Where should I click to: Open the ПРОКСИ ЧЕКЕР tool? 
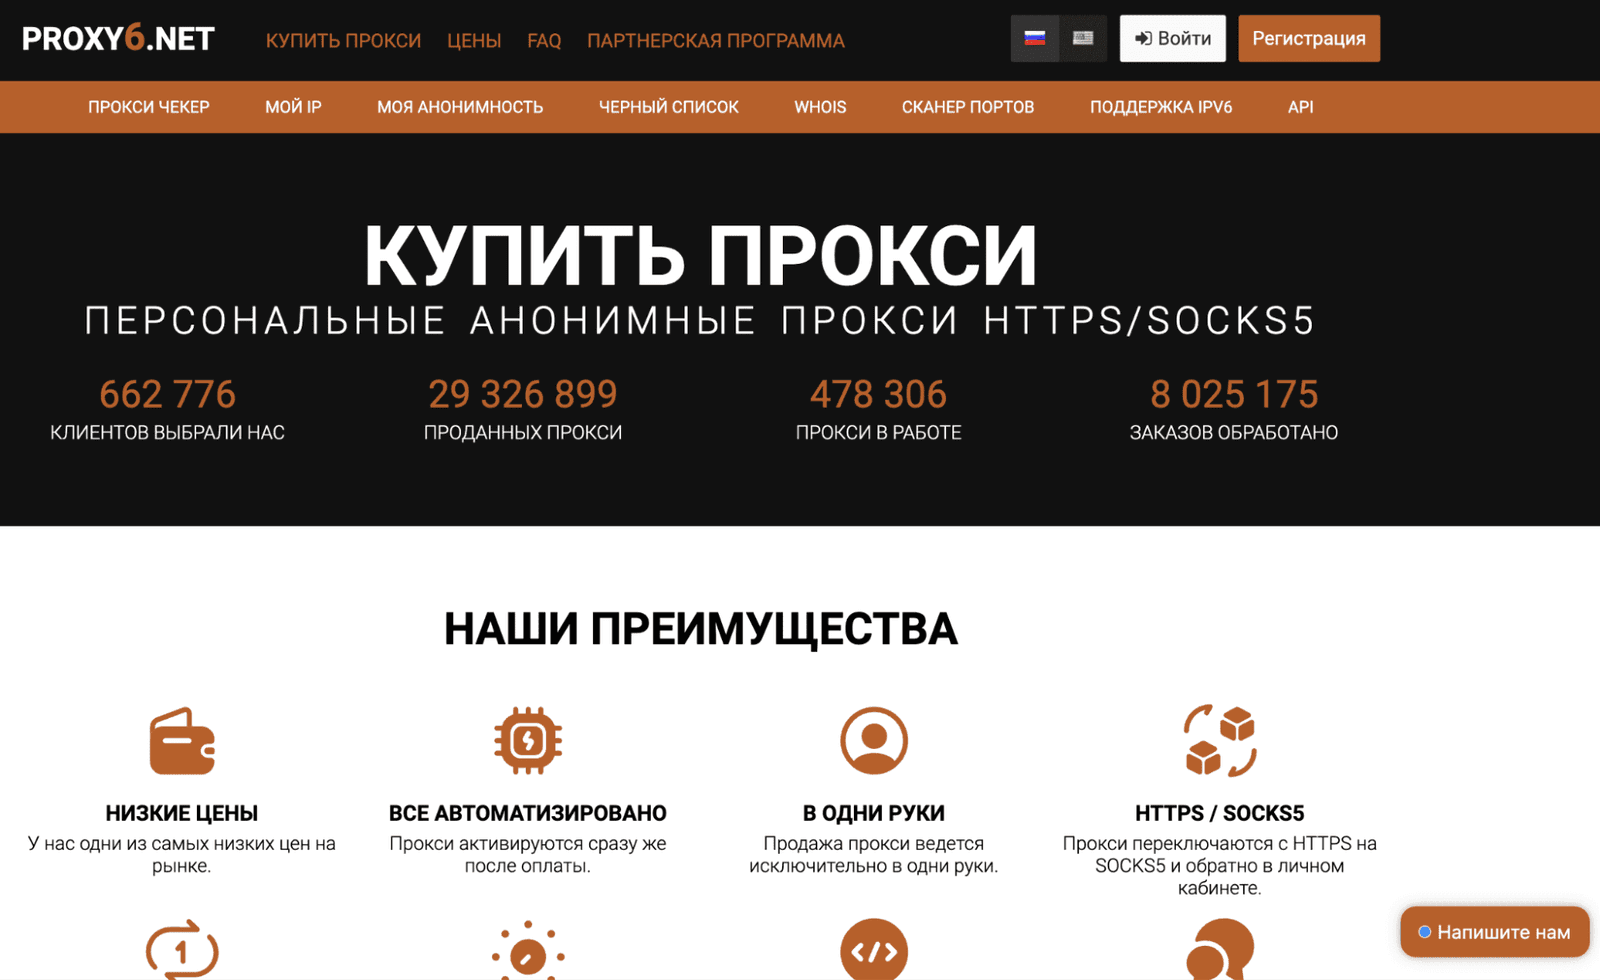click(x=149, y=107)
